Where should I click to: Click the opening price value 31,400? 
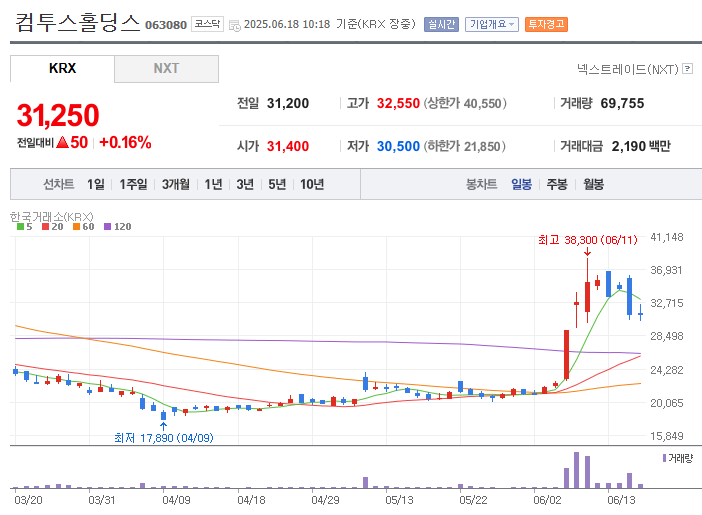point(288,146)
